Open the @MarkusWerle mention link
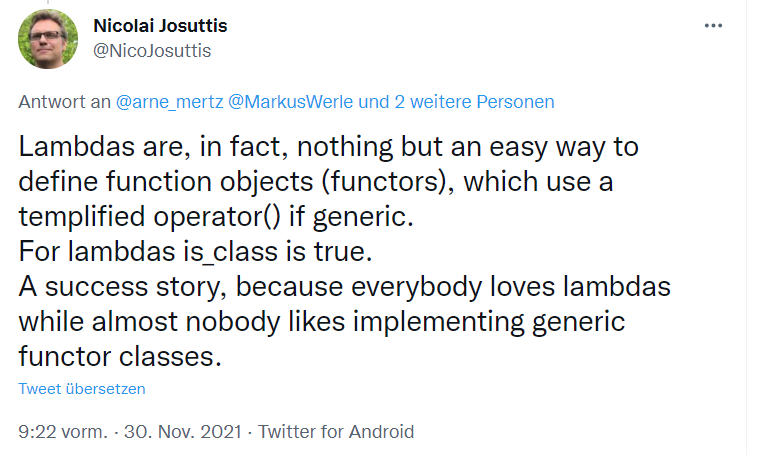This screenshot has height=455, width=780. click(291, 102)
